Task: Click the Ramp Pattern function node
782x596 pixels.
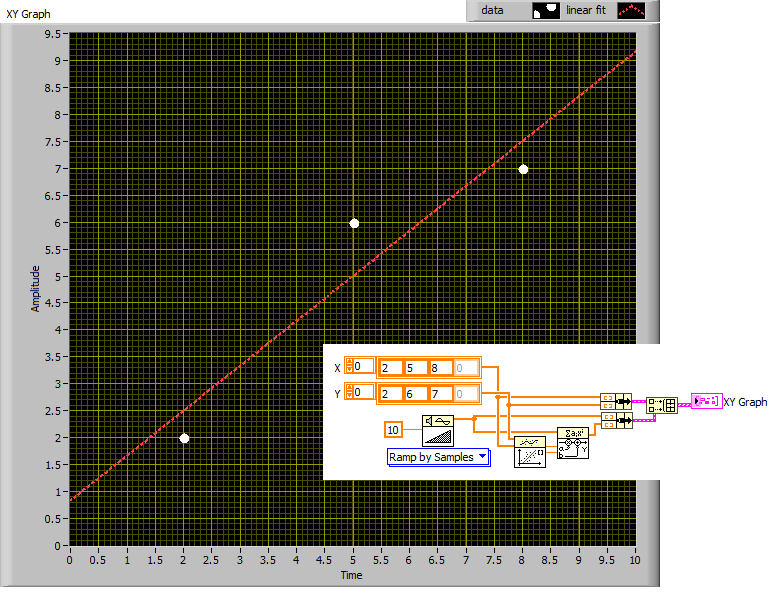Action: click(x=437, y=429)
